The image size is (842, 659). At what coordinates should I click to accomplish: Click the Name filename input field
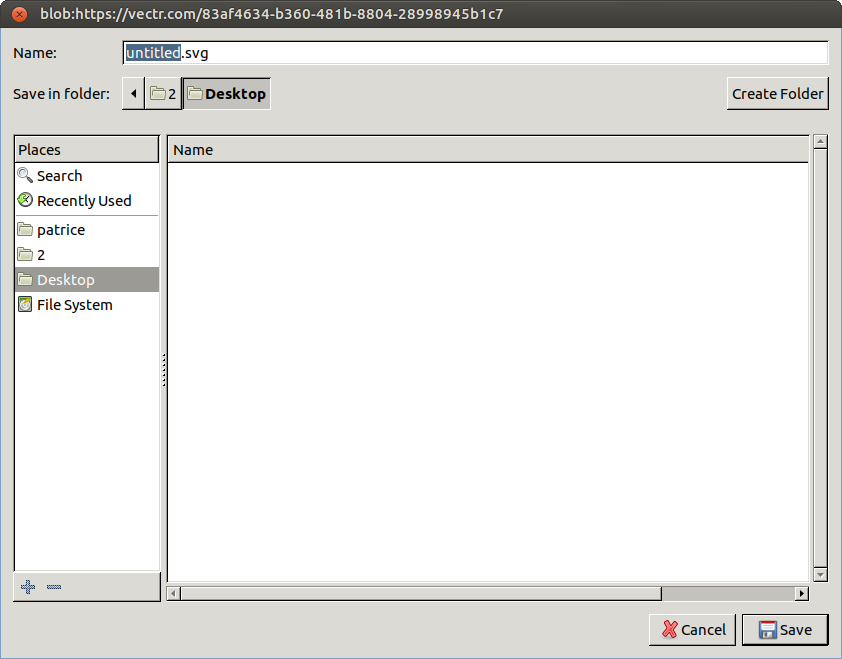pyautogui.click(x=475, y=53)
